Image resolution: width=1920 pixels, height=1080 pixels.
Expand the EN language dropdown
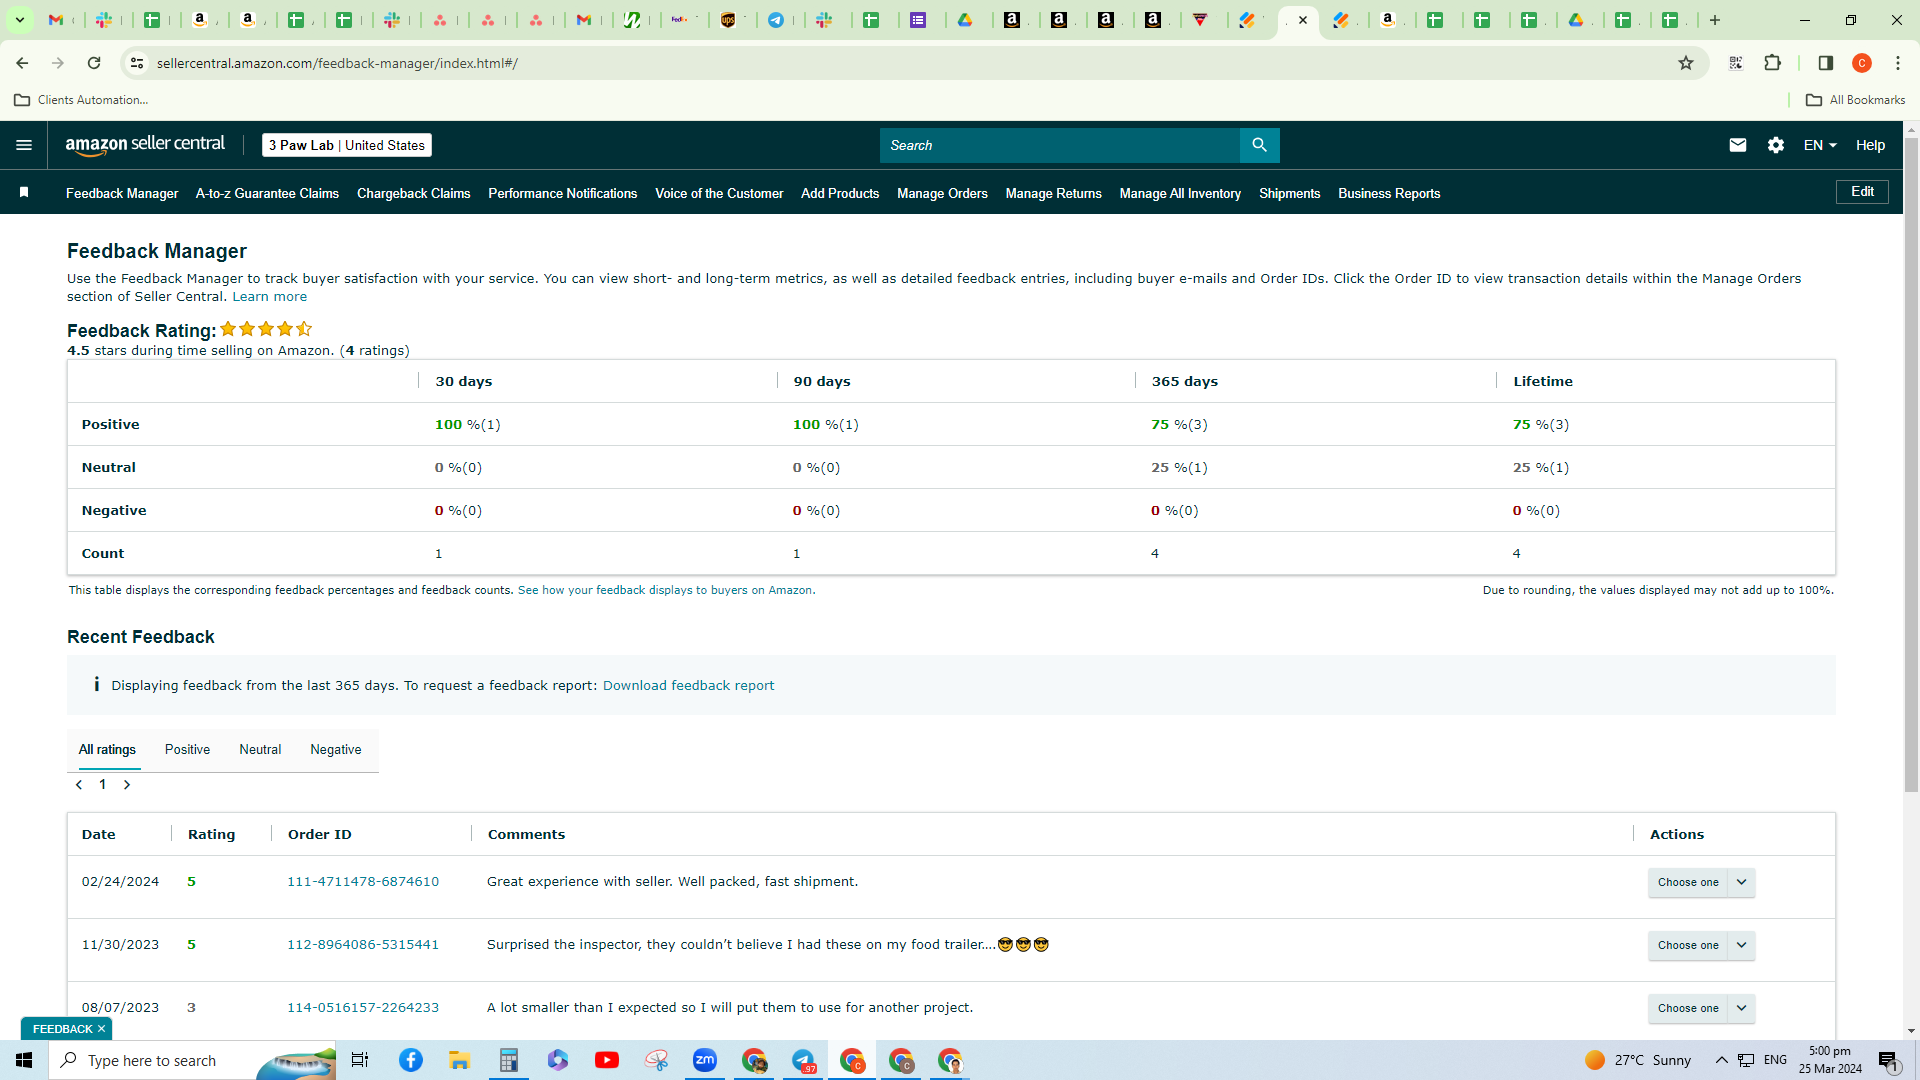(1820, 145)
